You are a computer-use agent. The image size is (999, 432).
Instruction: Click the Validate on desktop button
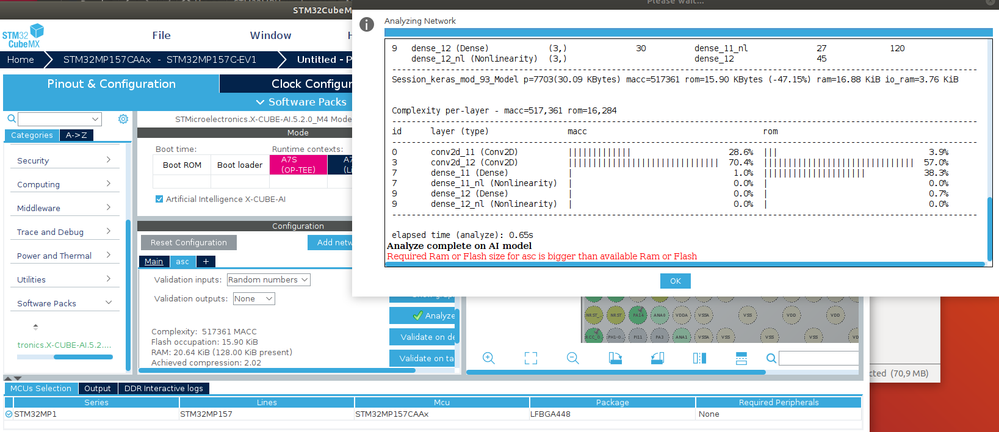click(x=424, y=337)
